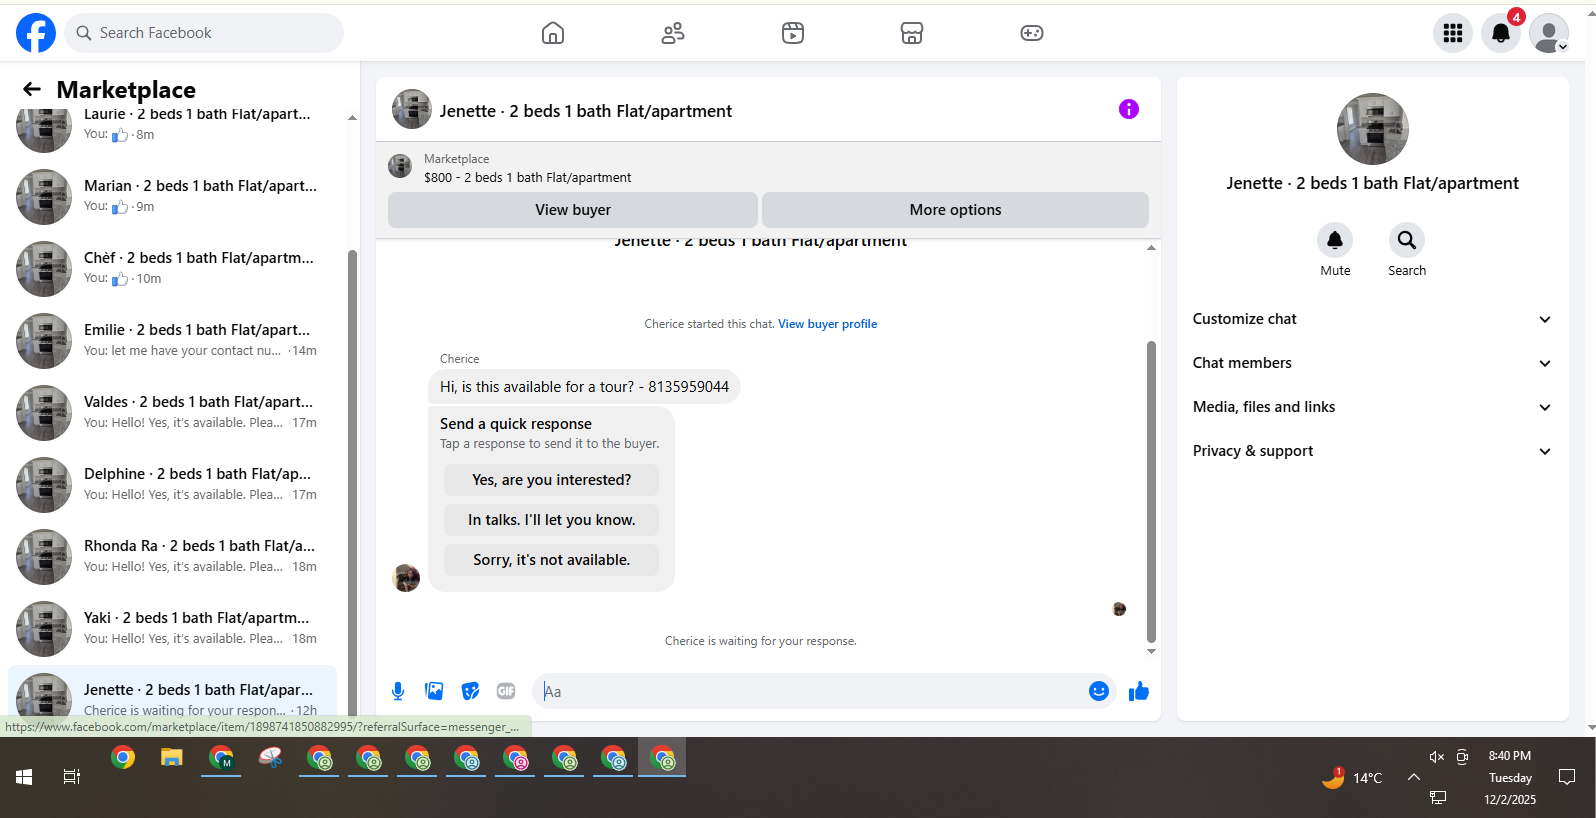Open the View buyer profile link

click(x=827, y=324)
